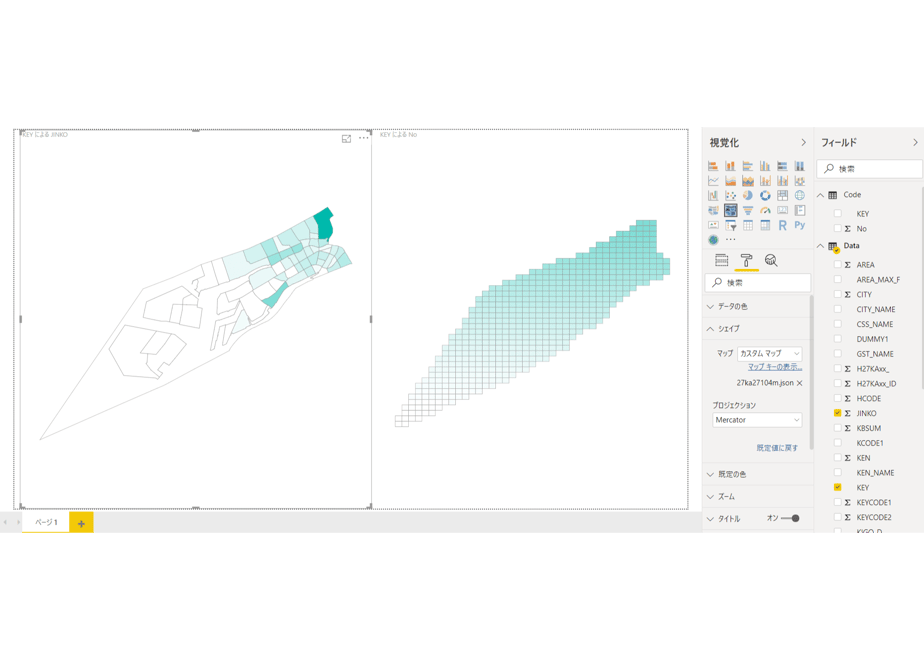The height and width of the screenshot is (660, 924).
Task: Expand the タイトル section
Action: point(711,519)
